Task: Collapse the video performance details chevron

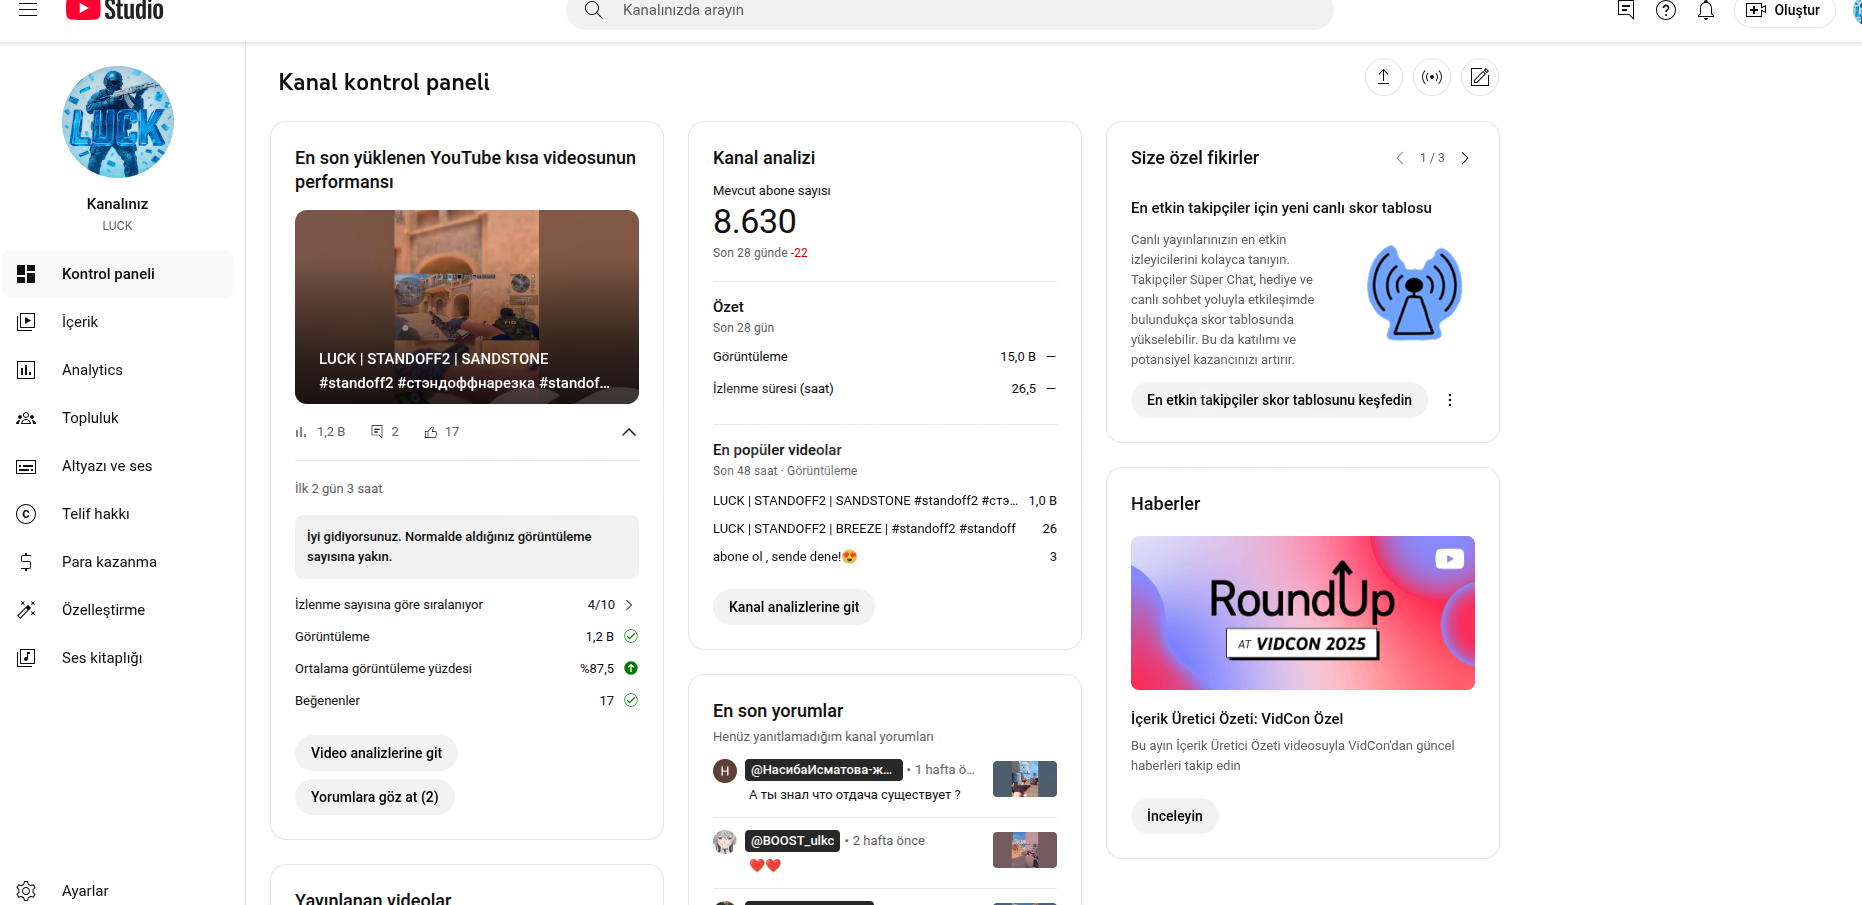Action: click(629, 432)
